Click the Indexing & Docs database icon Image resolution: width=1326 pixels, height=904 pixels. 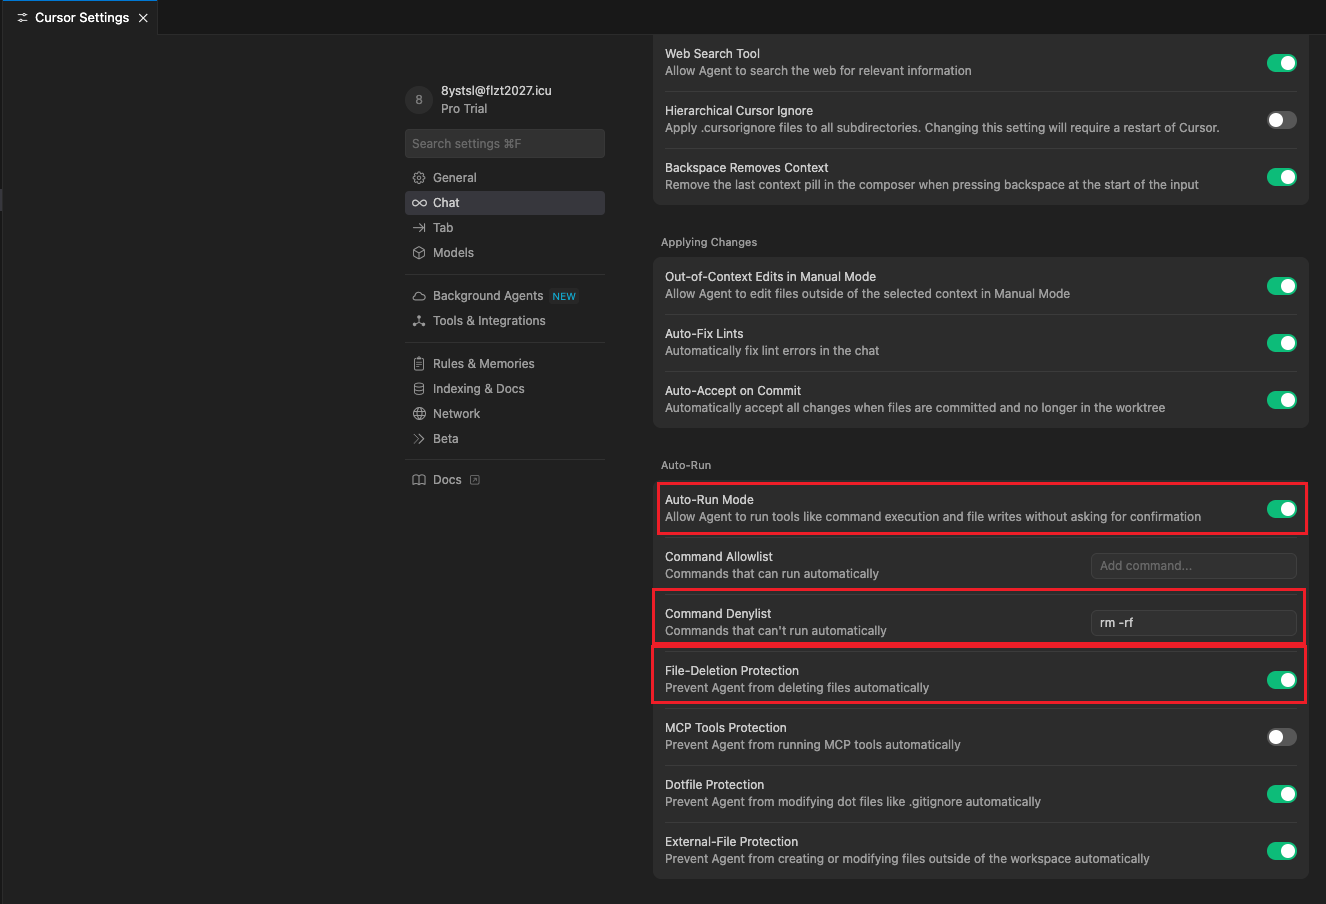pyautogui.click(x=419, y=389)
